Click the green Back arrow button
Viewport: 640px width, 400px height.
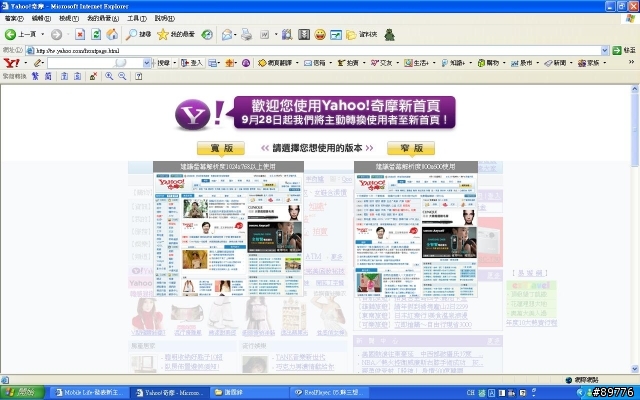point(10,35)
